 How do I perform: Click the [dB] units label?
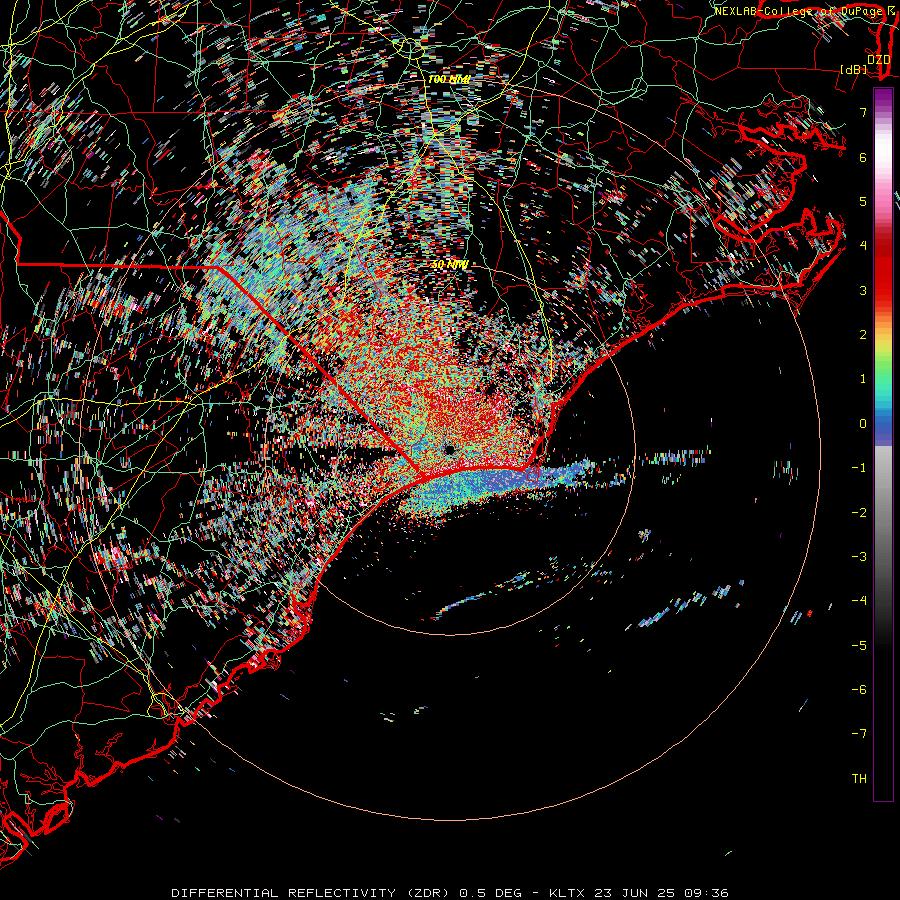pyautogui.click(x=853, y=69)
